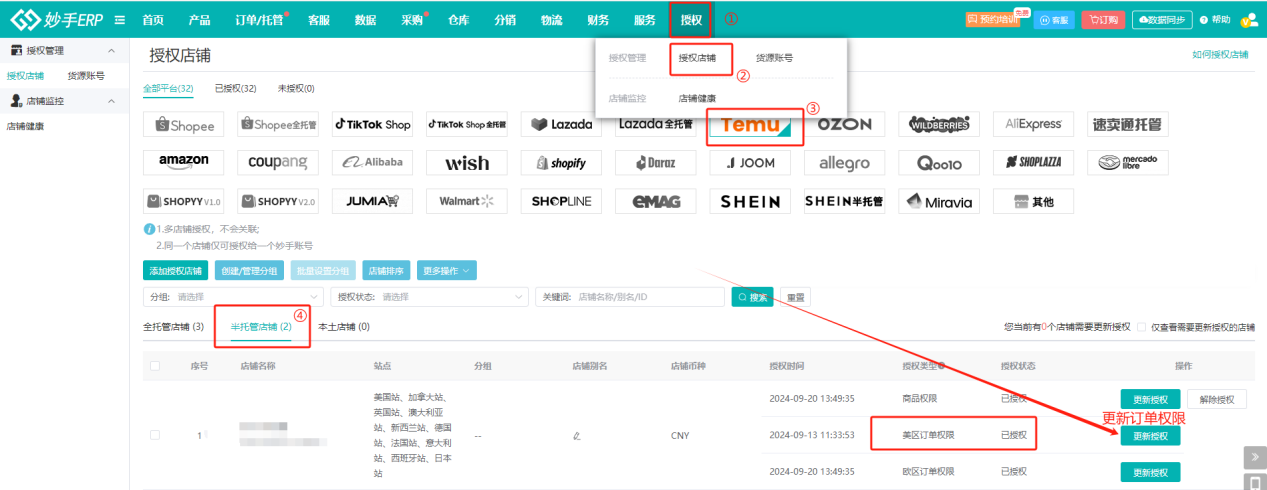Click the edit store alias pencil icon
1267x490 pixels.
click(576, 436)
